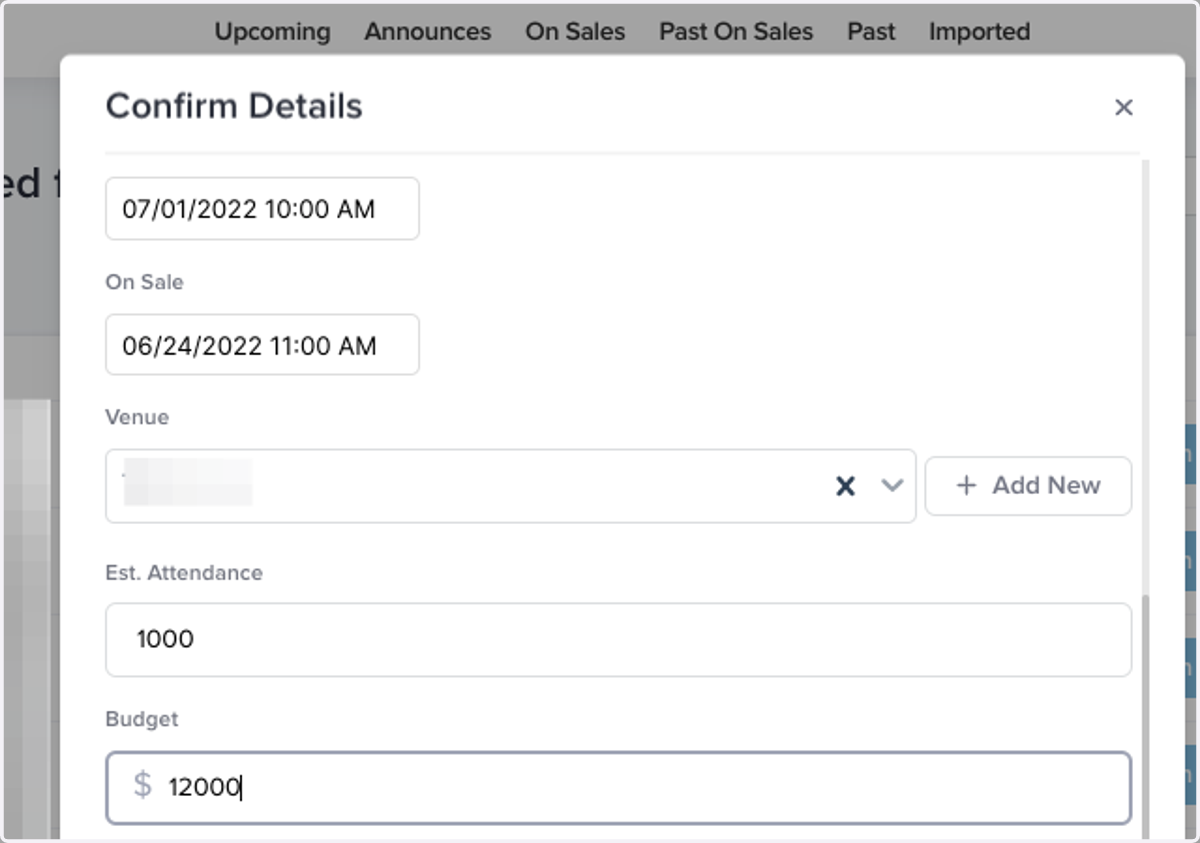Click the Add New venue button
1200x843 pixels.
pyautogui.click(x=1028, y=486)
